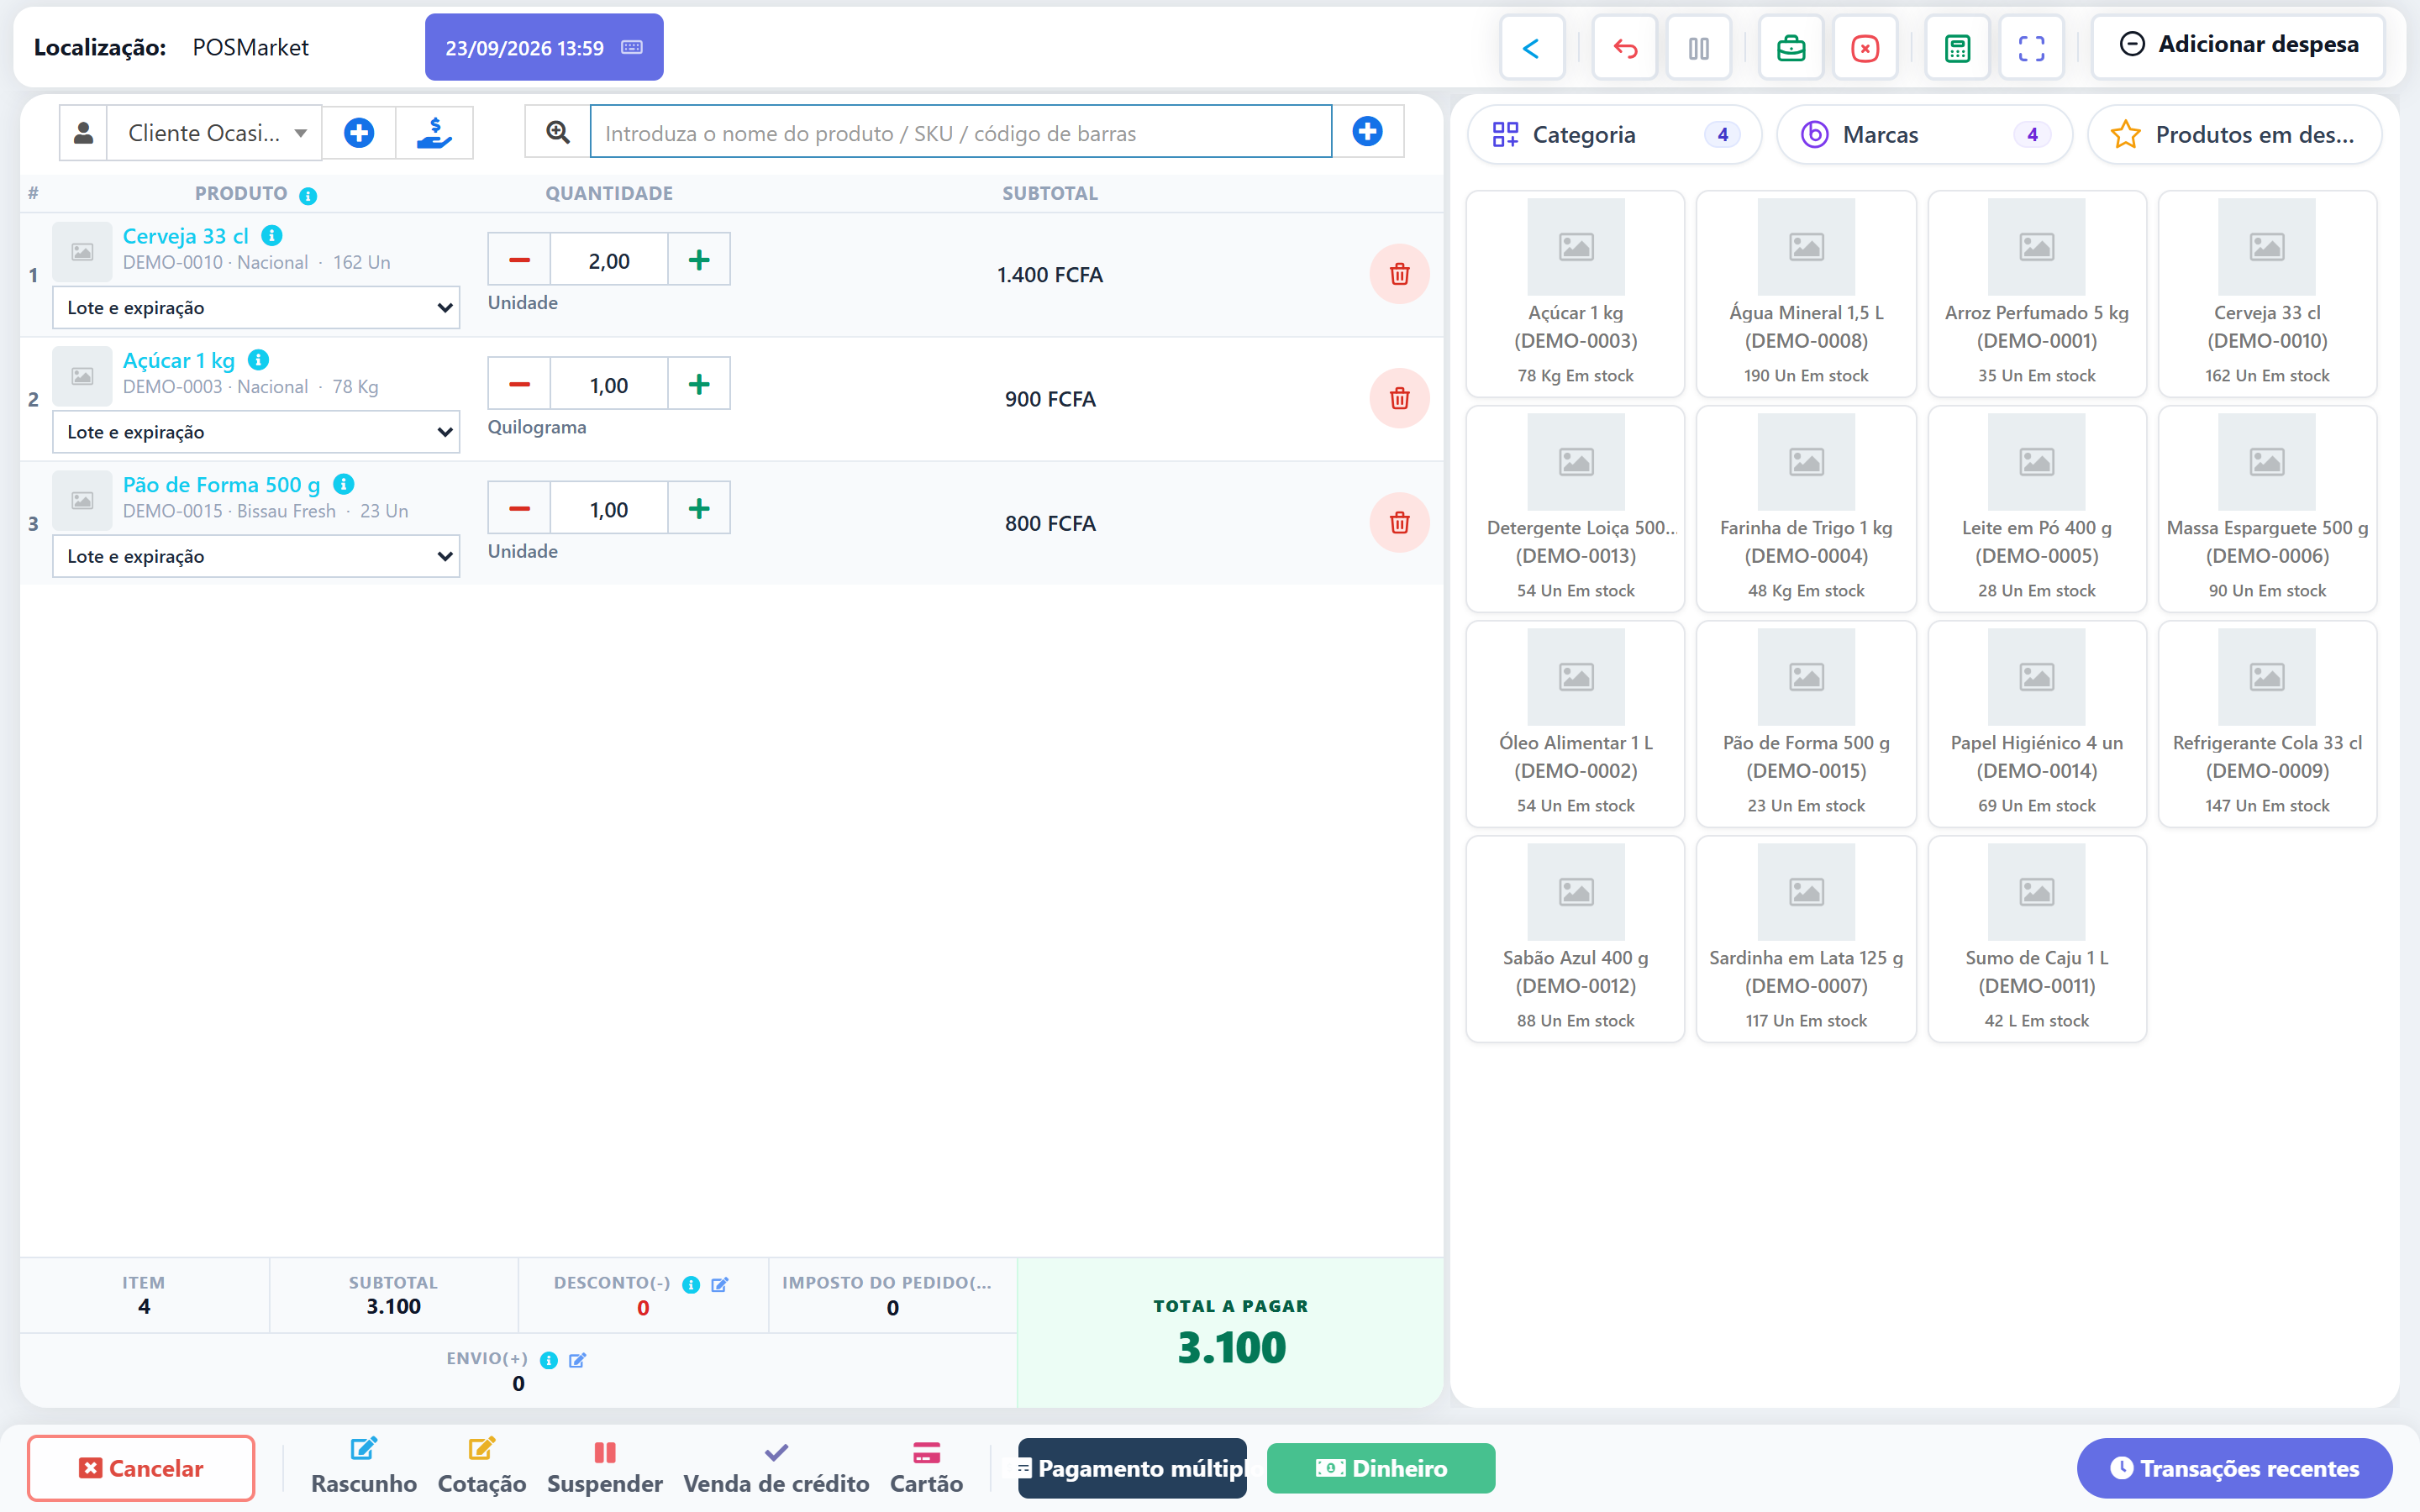2420x1512 pixels.
Task: Add a new customer with plus icon
Action: click(x=359, y=132)
